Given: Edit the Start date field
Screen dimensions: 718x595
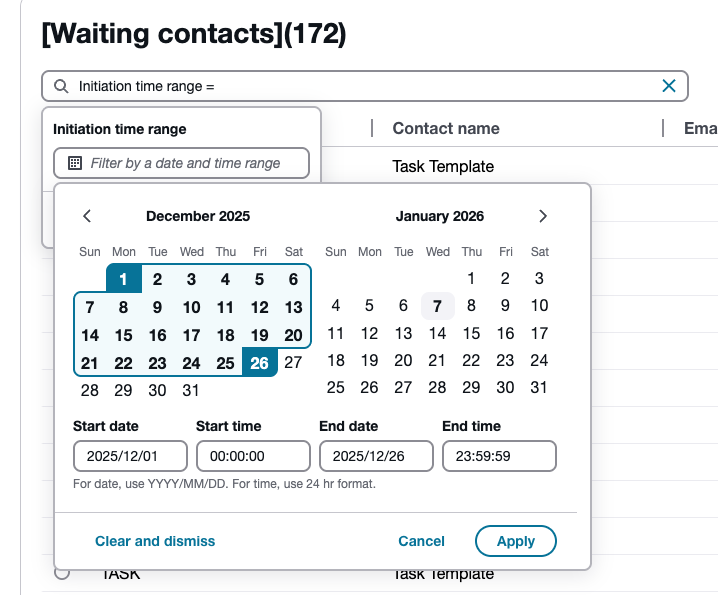Looking at the screenshot, I should (x=130, y=456).
